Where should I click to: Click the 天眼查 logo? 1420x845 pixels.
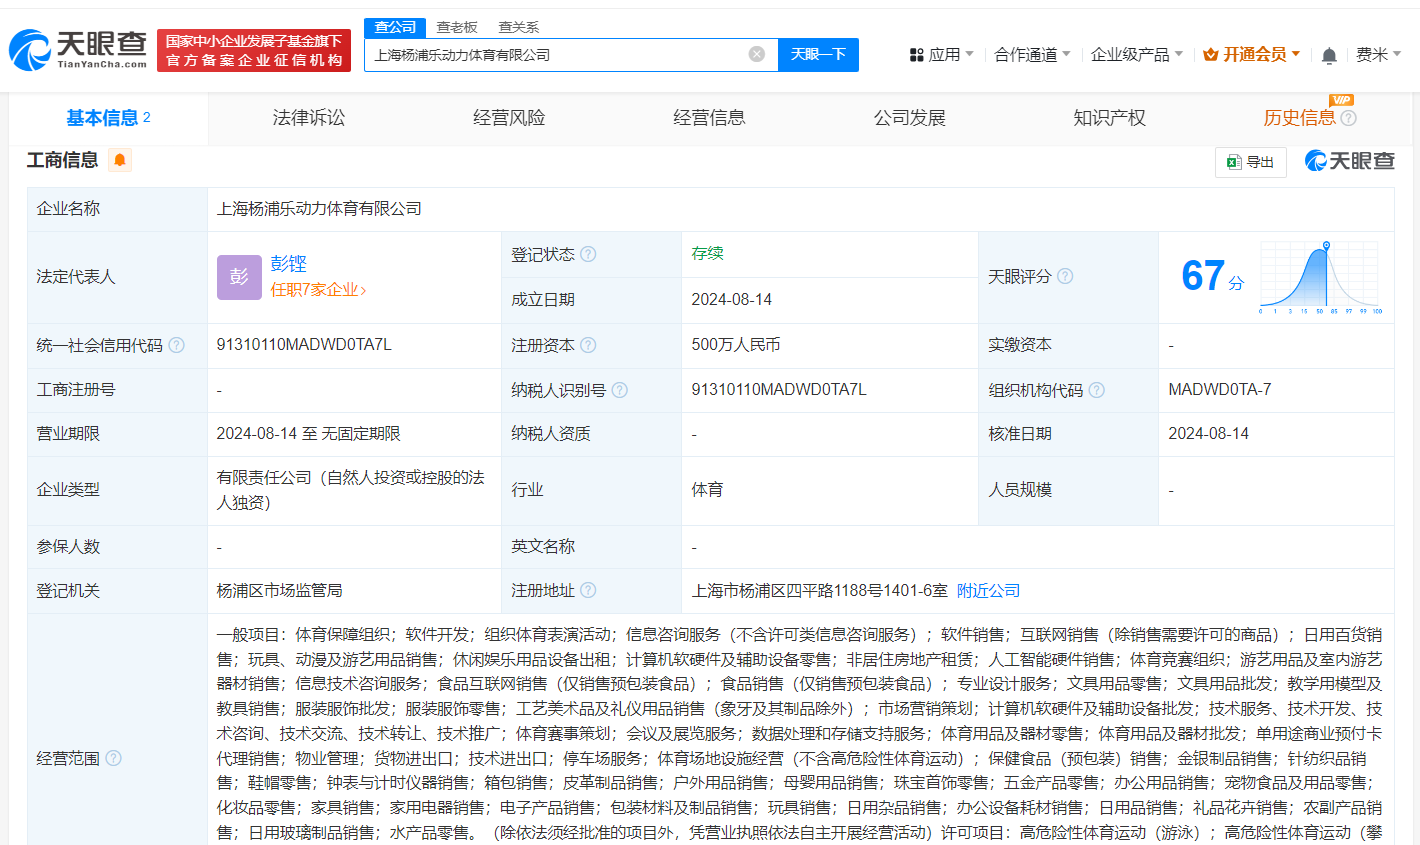pos(72,48)
